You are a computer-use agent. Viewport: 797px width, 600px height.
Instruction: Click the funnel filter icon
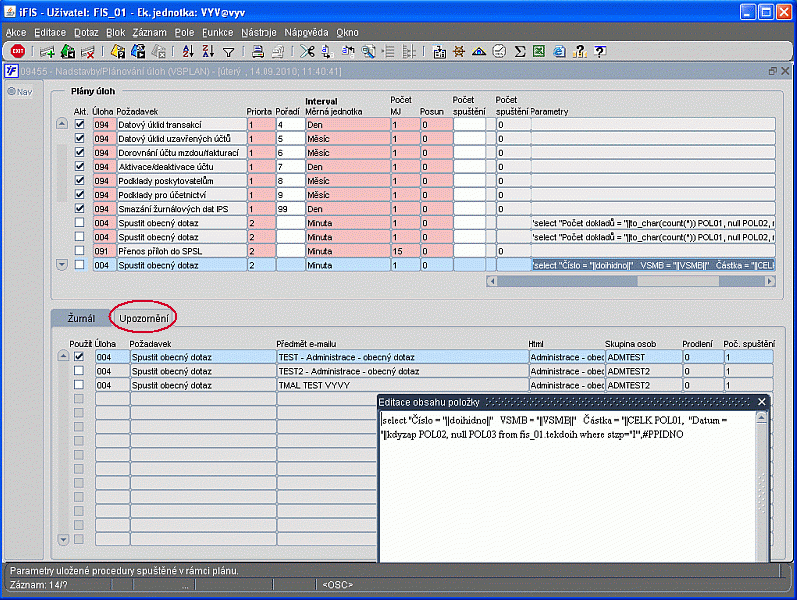pyautogui.click(x=229, y=52)
